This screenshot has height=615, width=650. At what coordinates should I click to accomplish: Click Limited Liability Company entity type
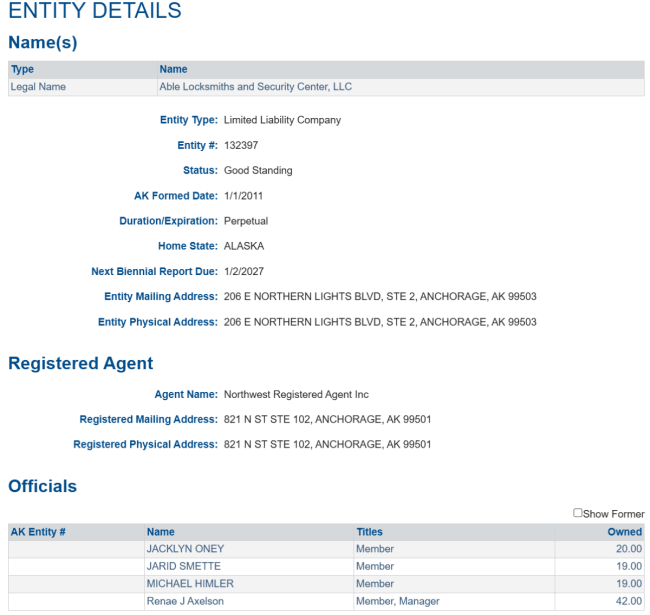coord(282,120)
